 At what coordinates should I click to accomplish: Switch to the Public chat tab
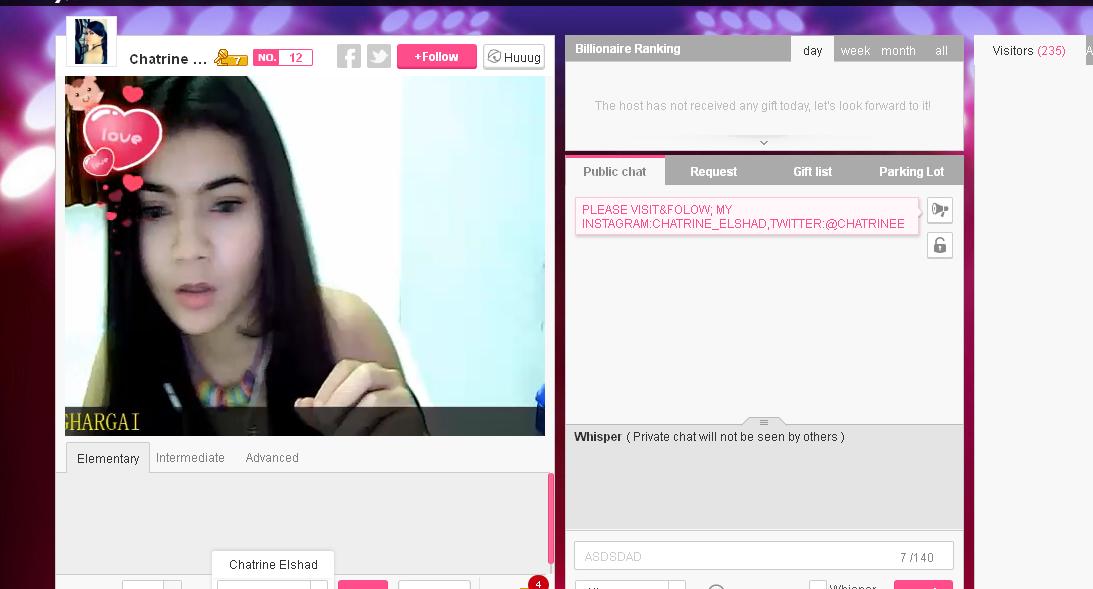(x=615, y=171)
